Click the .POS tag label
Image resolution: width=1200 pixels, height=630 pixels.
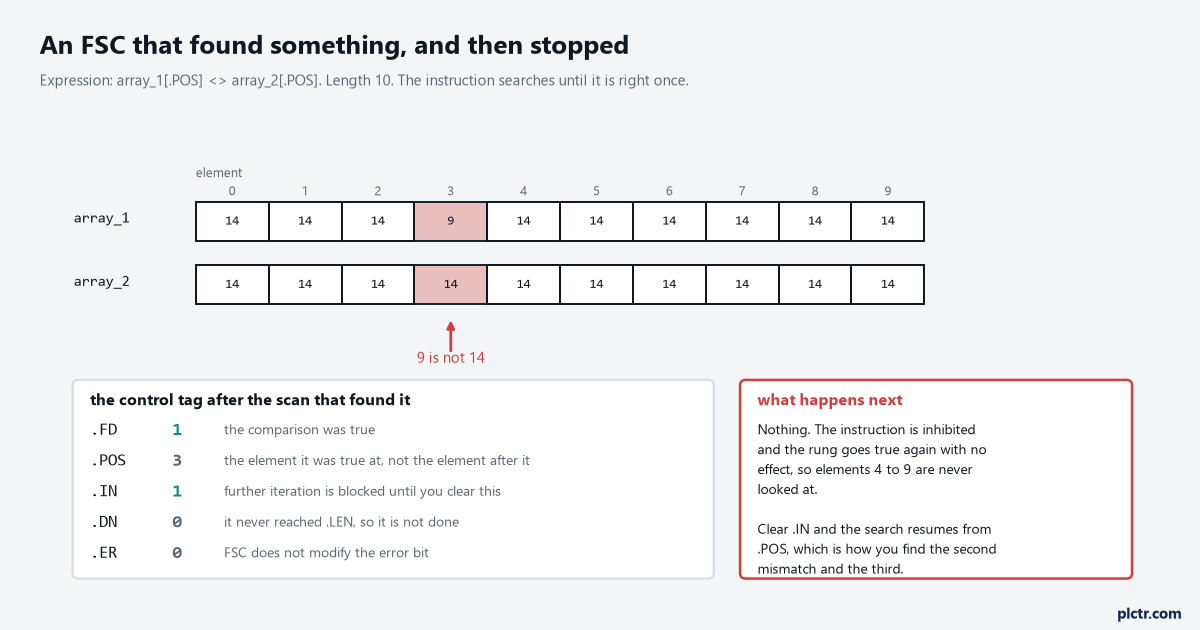coord(108,461)
